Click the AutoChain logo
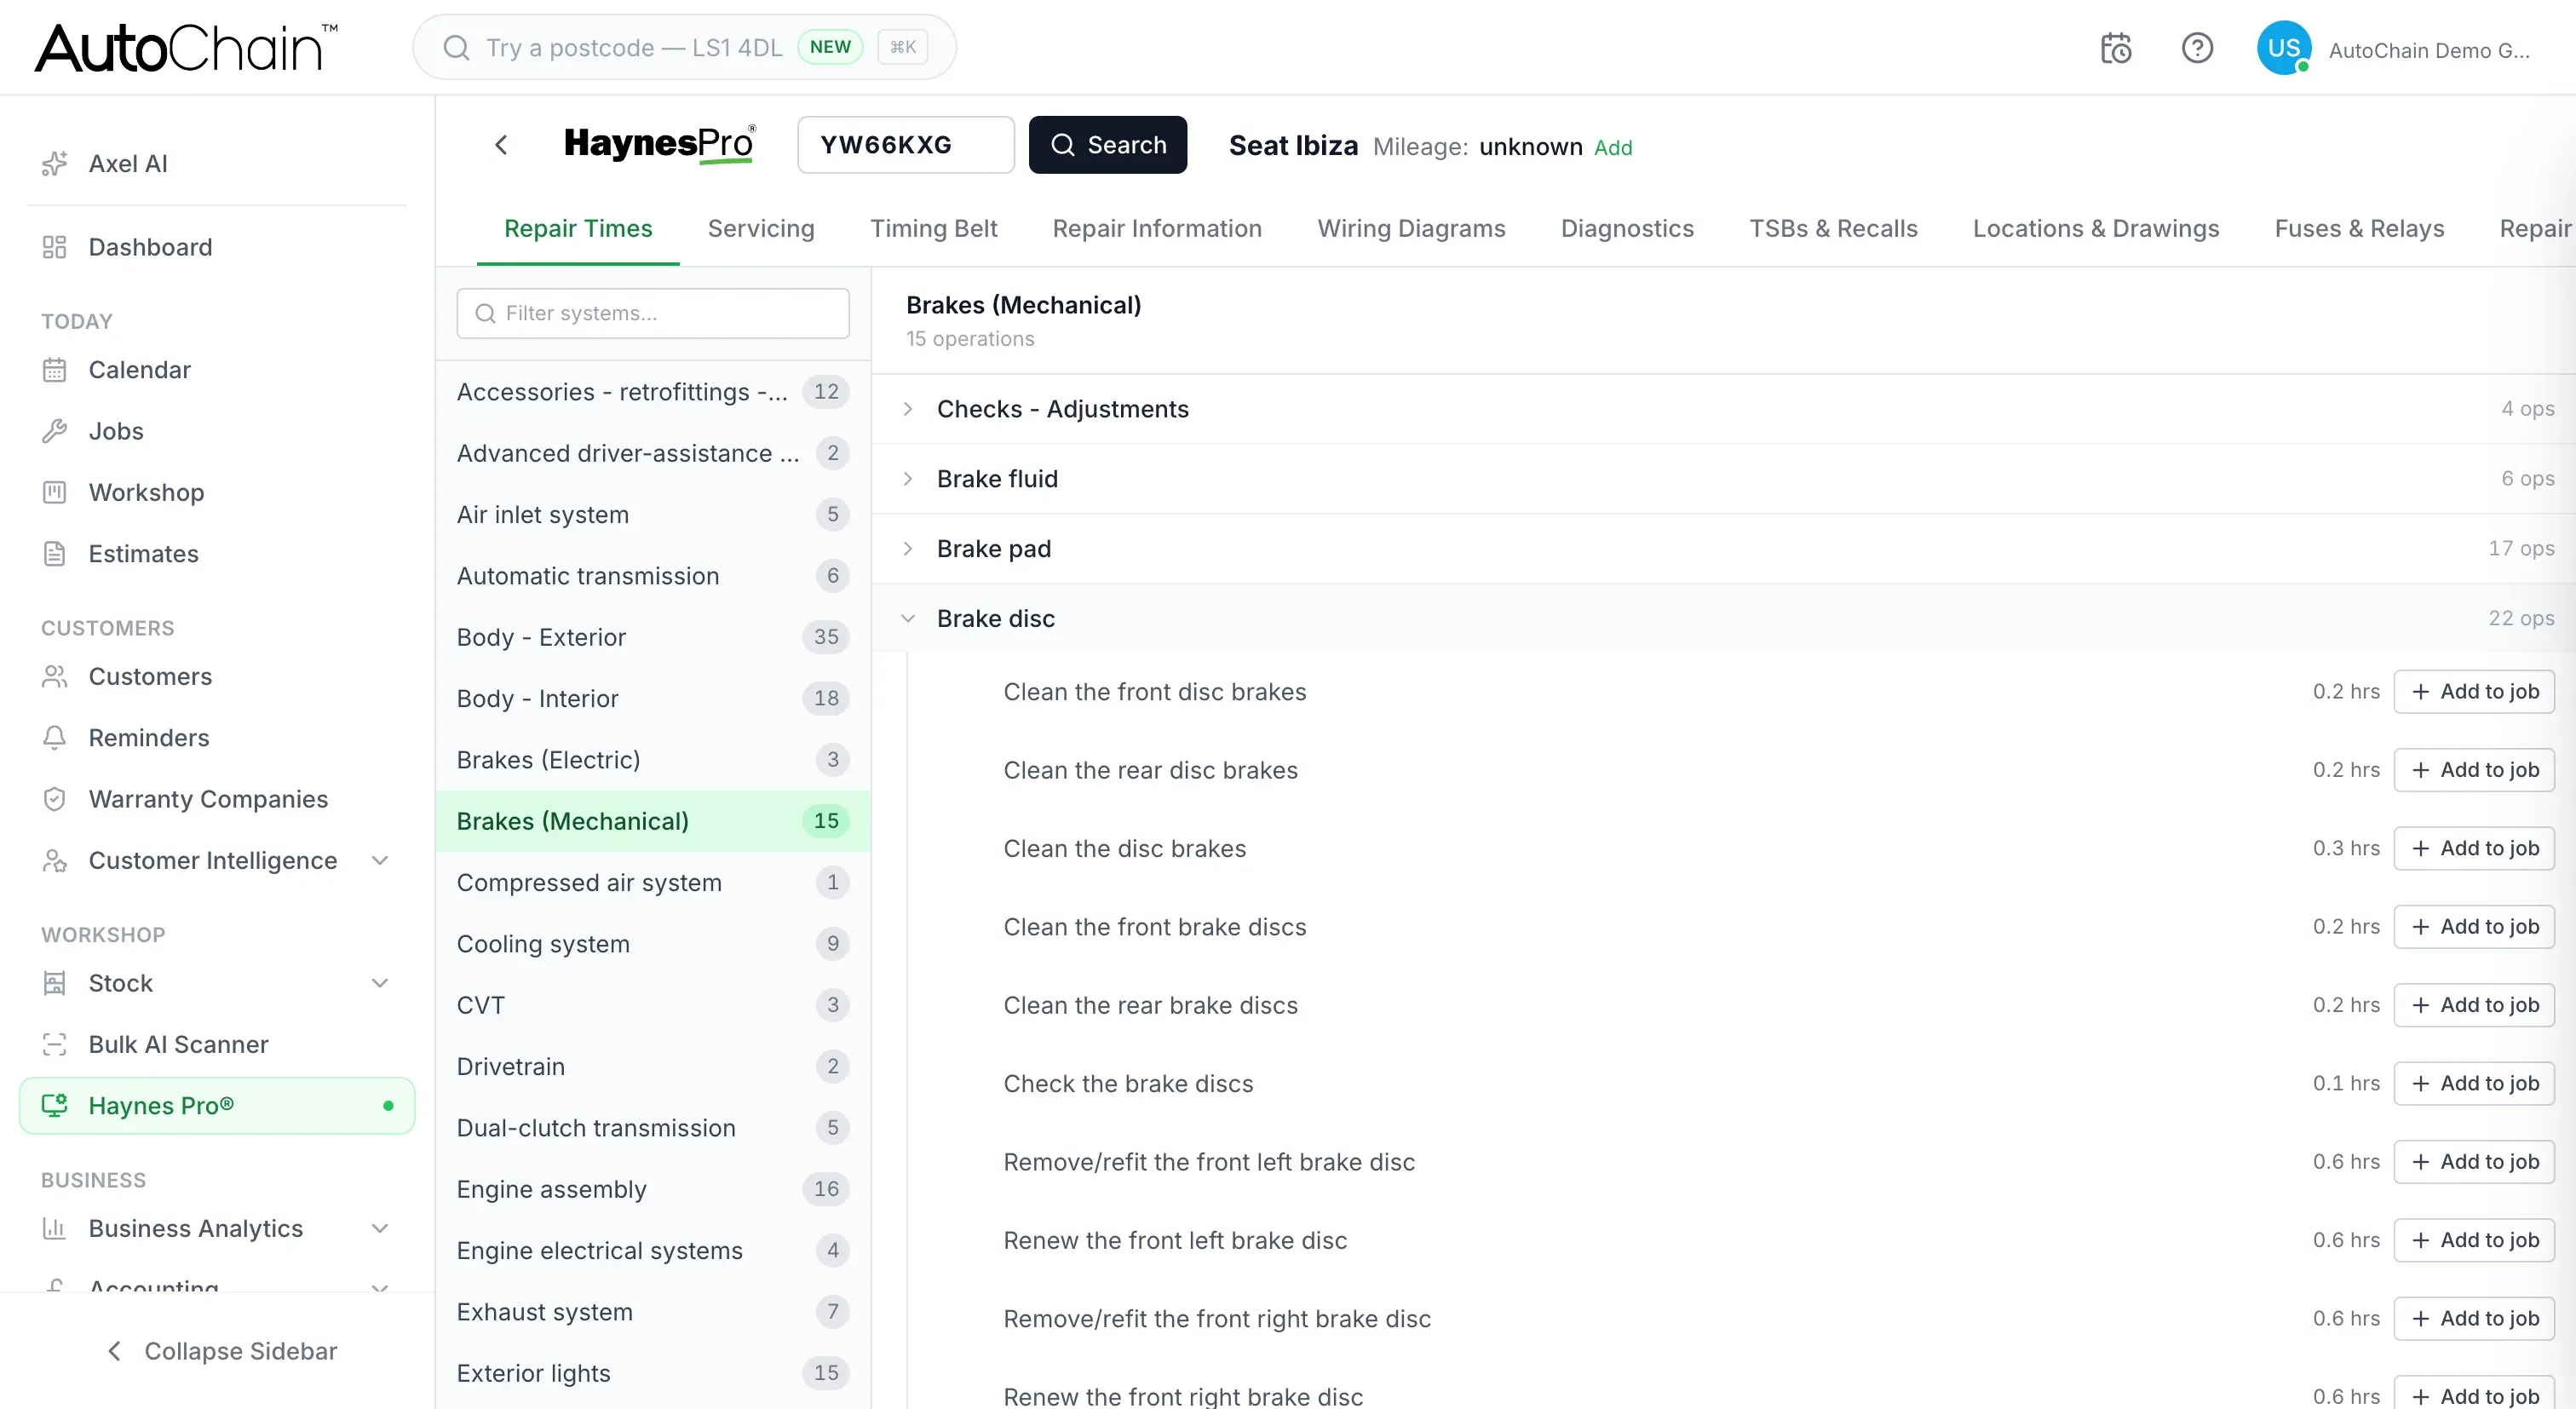Screen dimensions: 2576x1409 coord(187,48)
